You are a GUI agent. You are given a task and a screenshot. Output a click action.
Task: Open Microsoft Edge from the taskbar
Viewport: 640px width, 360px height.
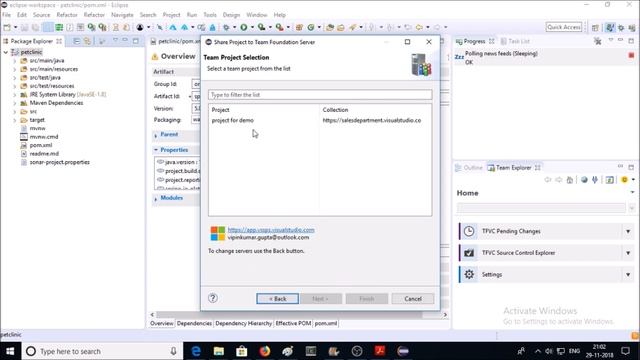point(196,351)
